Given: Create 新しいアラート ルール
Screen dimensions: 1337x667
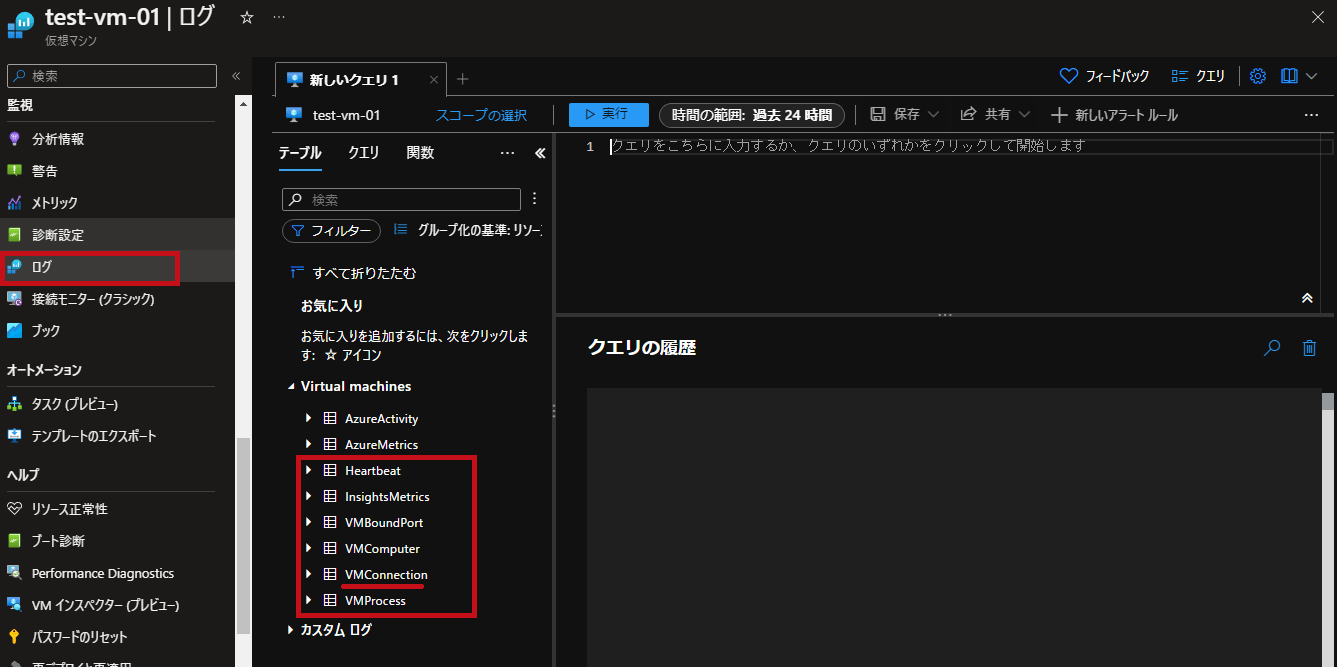Looking at the screenshot, I should (x=1114, y=115).
